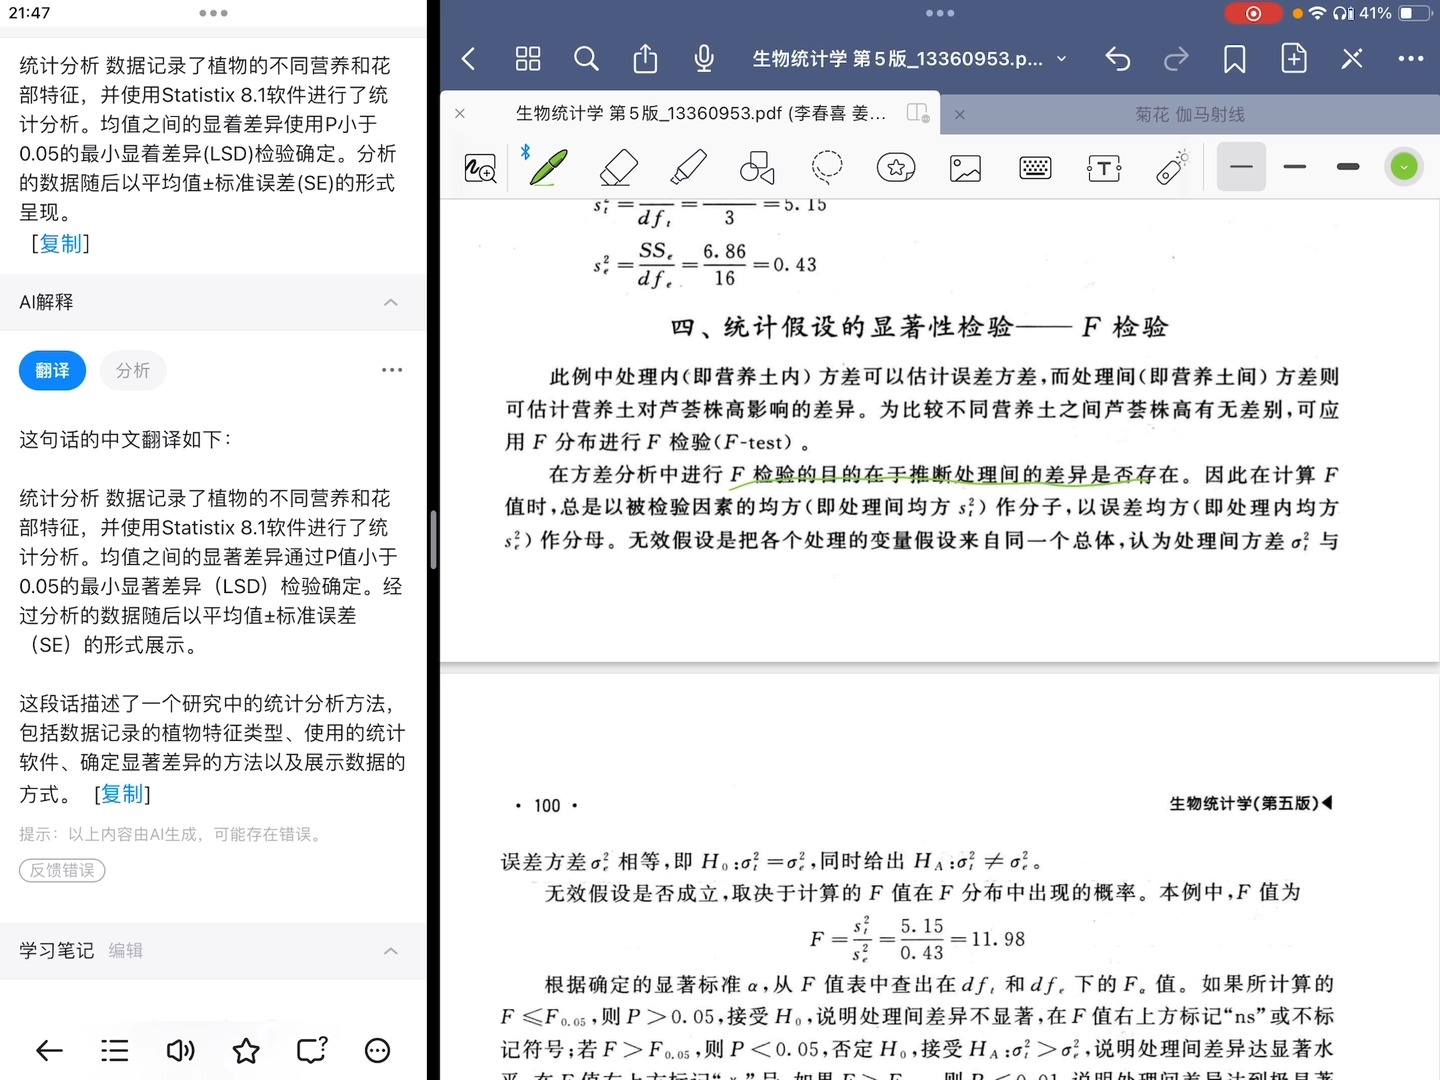Image resolution: width=1440 pixels, height=1080 pixels.
Task: Go back with bottom left arrow
Action: (x=49, y=1050)
